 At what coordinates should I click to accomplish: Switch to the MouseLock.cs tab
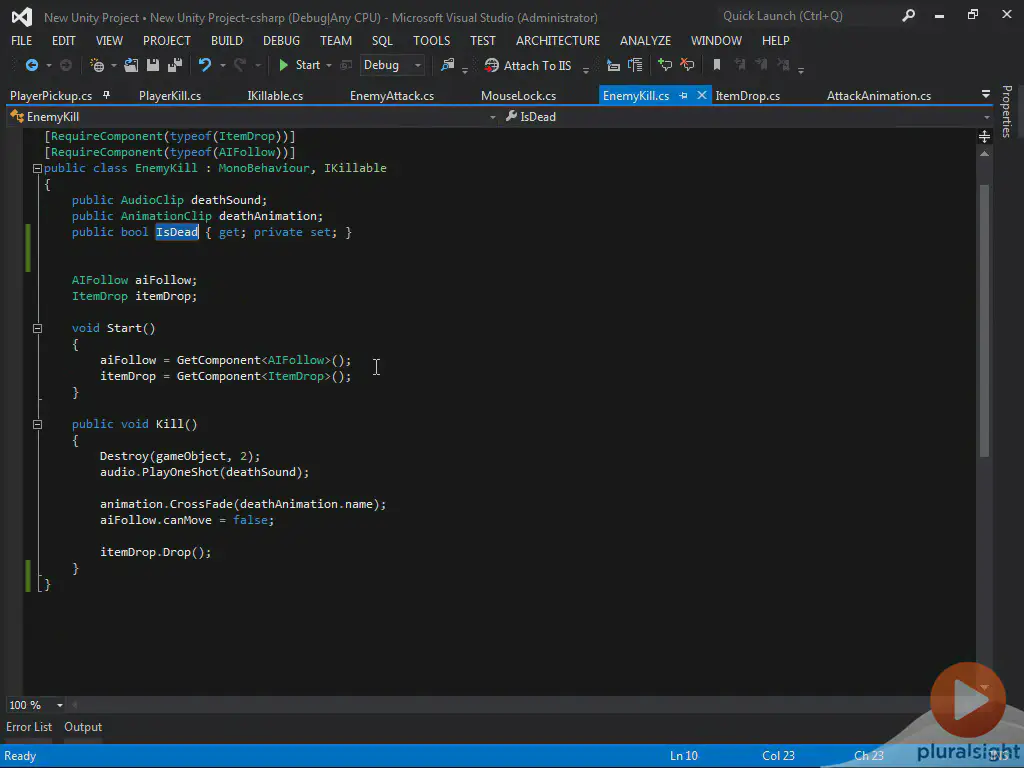[519, 95]
